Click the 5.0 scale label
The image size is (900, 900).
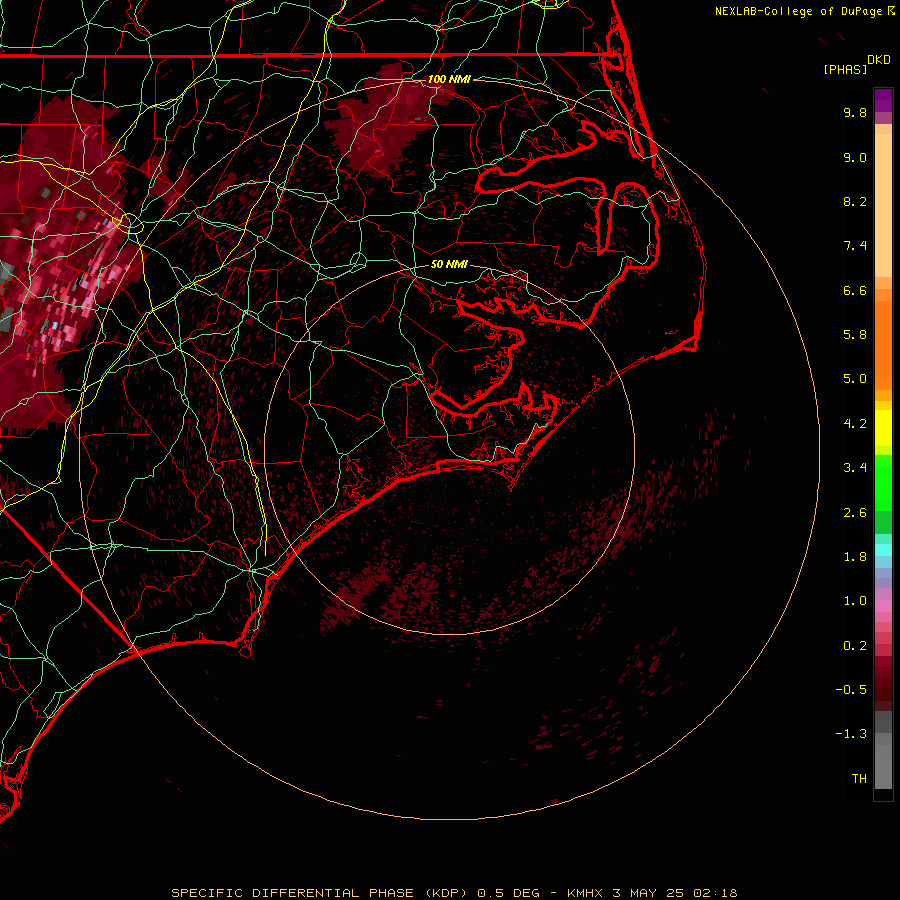pos(855,379)
